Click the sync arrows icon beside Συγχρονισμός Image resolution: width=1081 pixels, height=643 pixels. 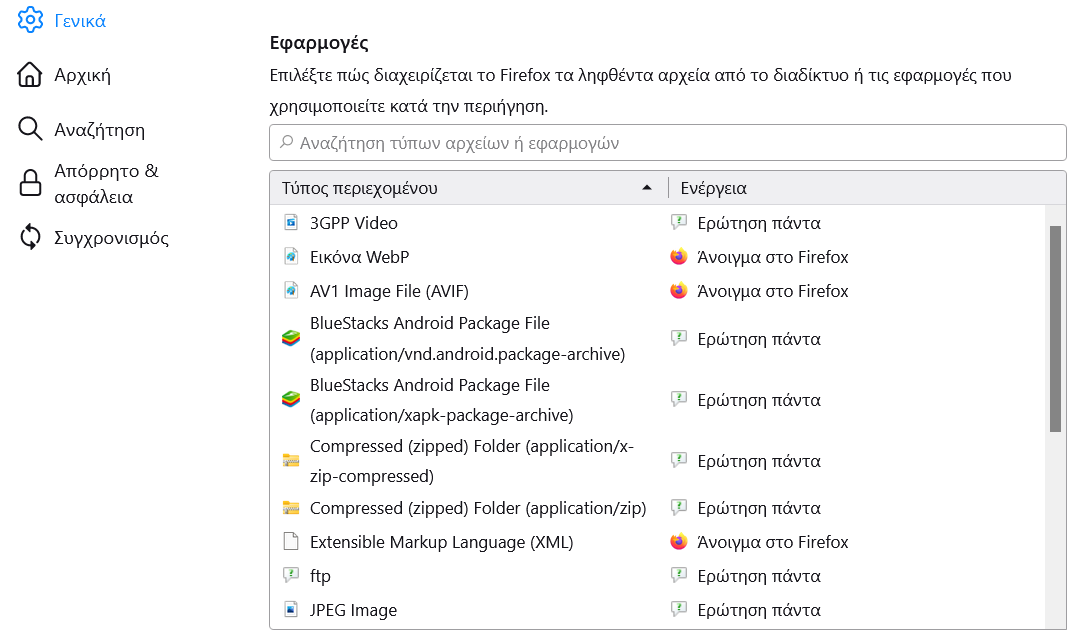(30, 237)
